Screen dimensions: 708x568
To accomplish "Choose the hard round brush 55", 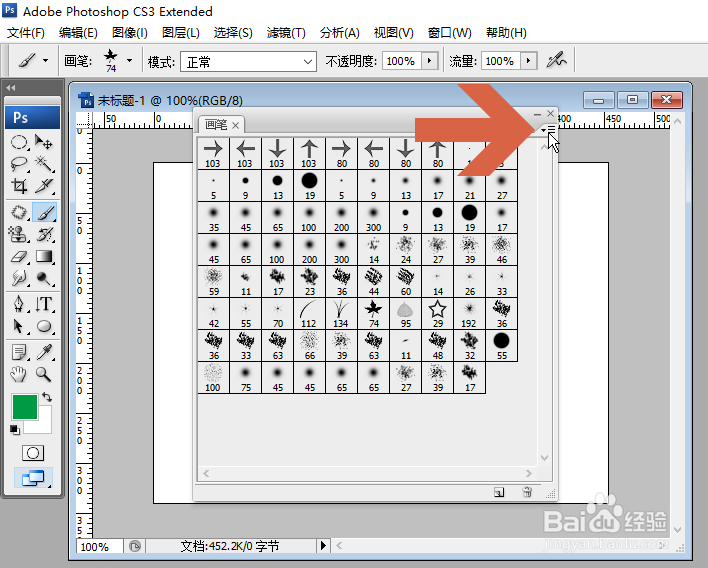I will [x=502, y=346].
